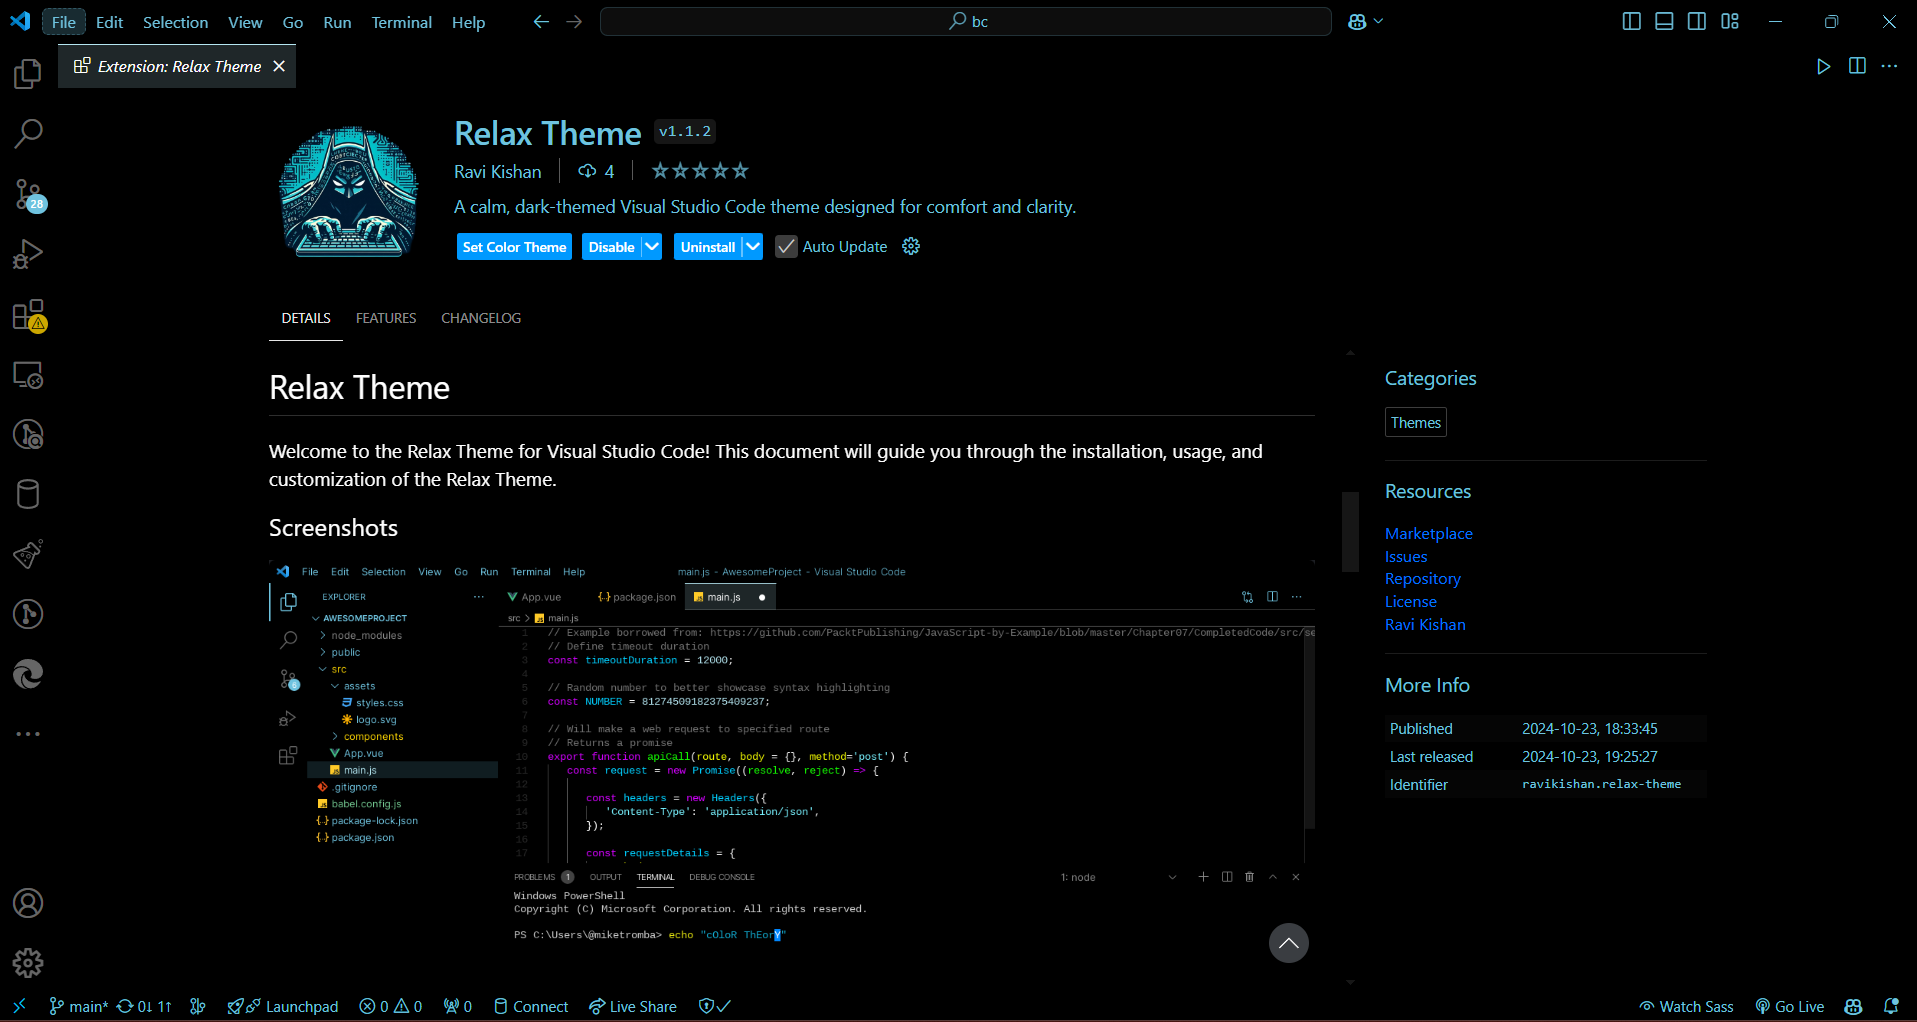Click Connect in status bar

click(x=531, y=1006)
